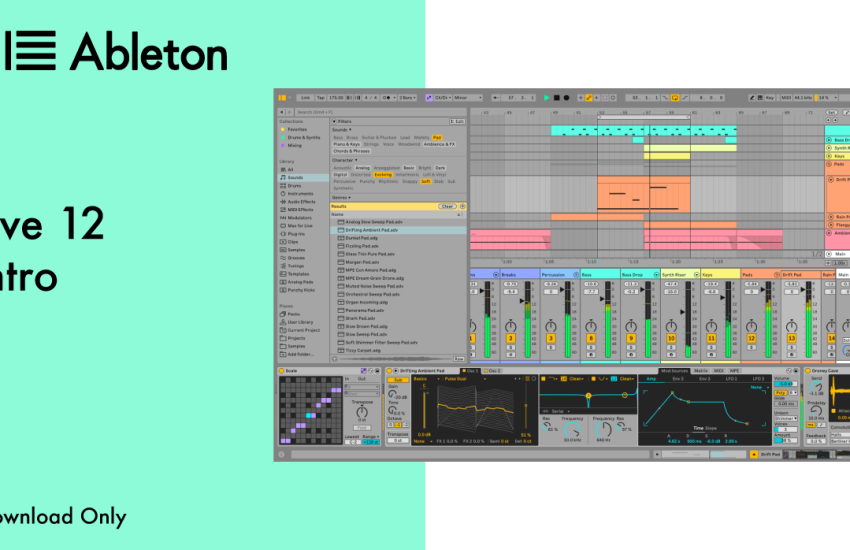Toggle the yellow Automation Arm icon
Viewport: 850px width, 550px height.
pyautogui.click(x=589, y=98)
